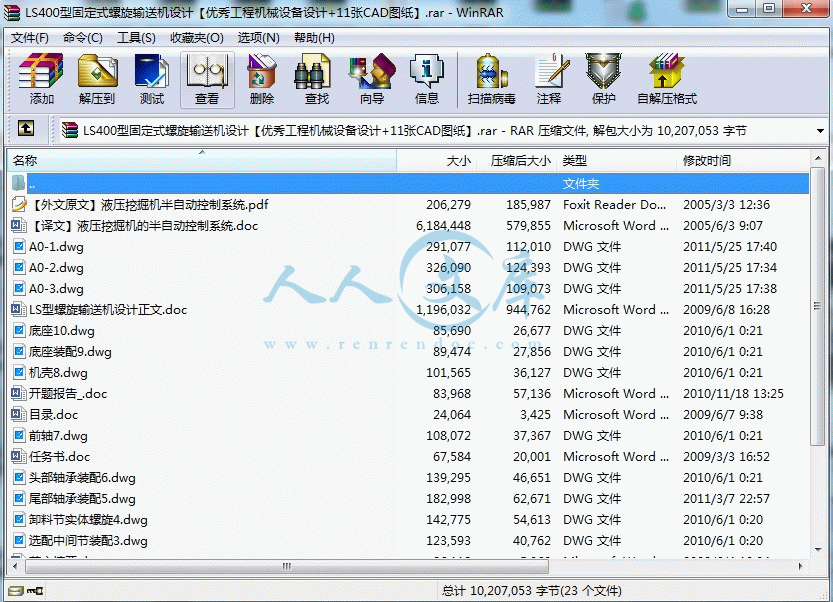This screenshot has width=833, height=602.
Task: Select file 开题报告_.doc
Action: pyautogui.click(x=68, y=393)
